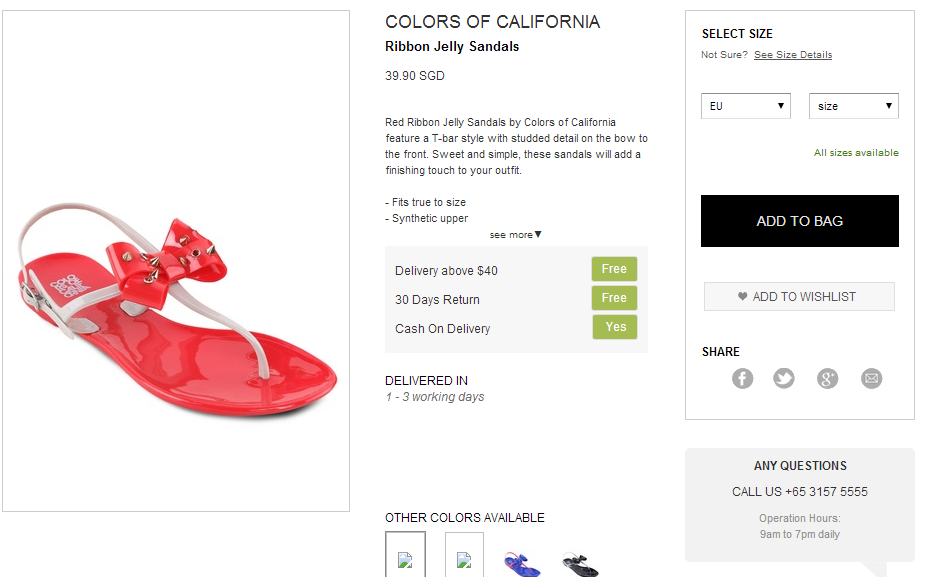Share product on Facebook

[742, 378]
